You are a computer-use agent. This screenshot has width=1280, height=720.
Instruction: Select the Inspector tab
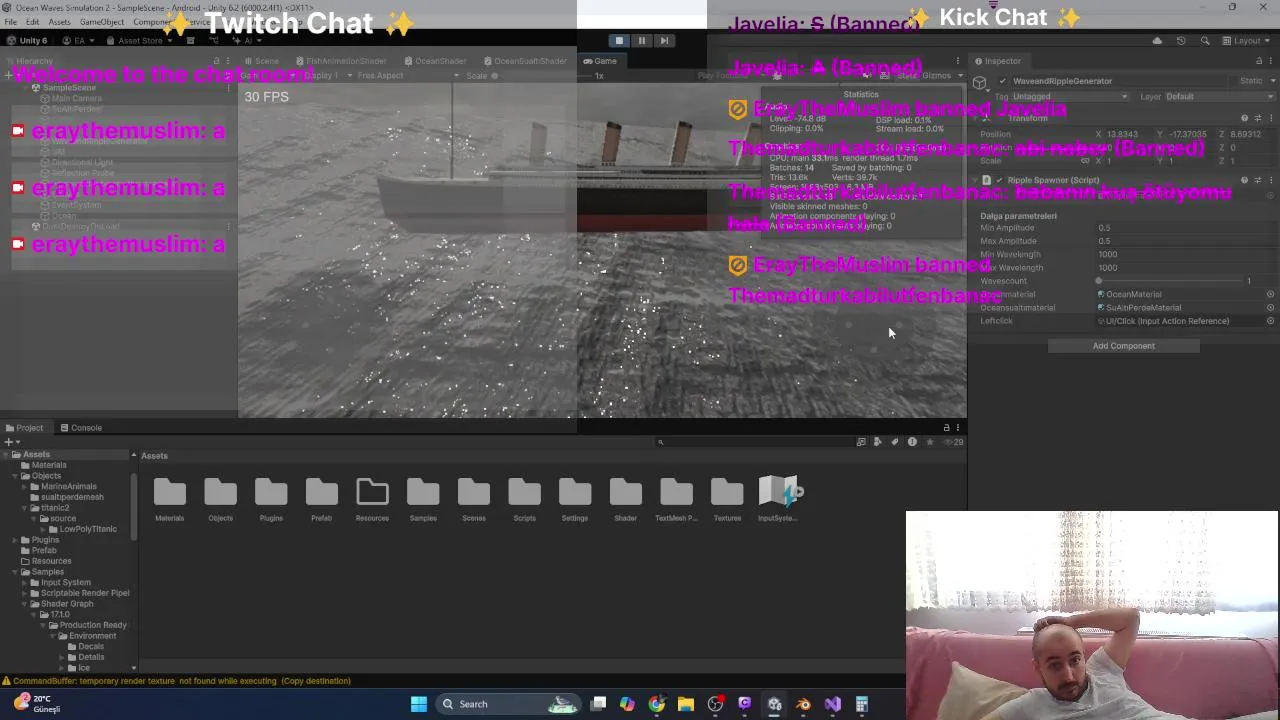(998, 61)
